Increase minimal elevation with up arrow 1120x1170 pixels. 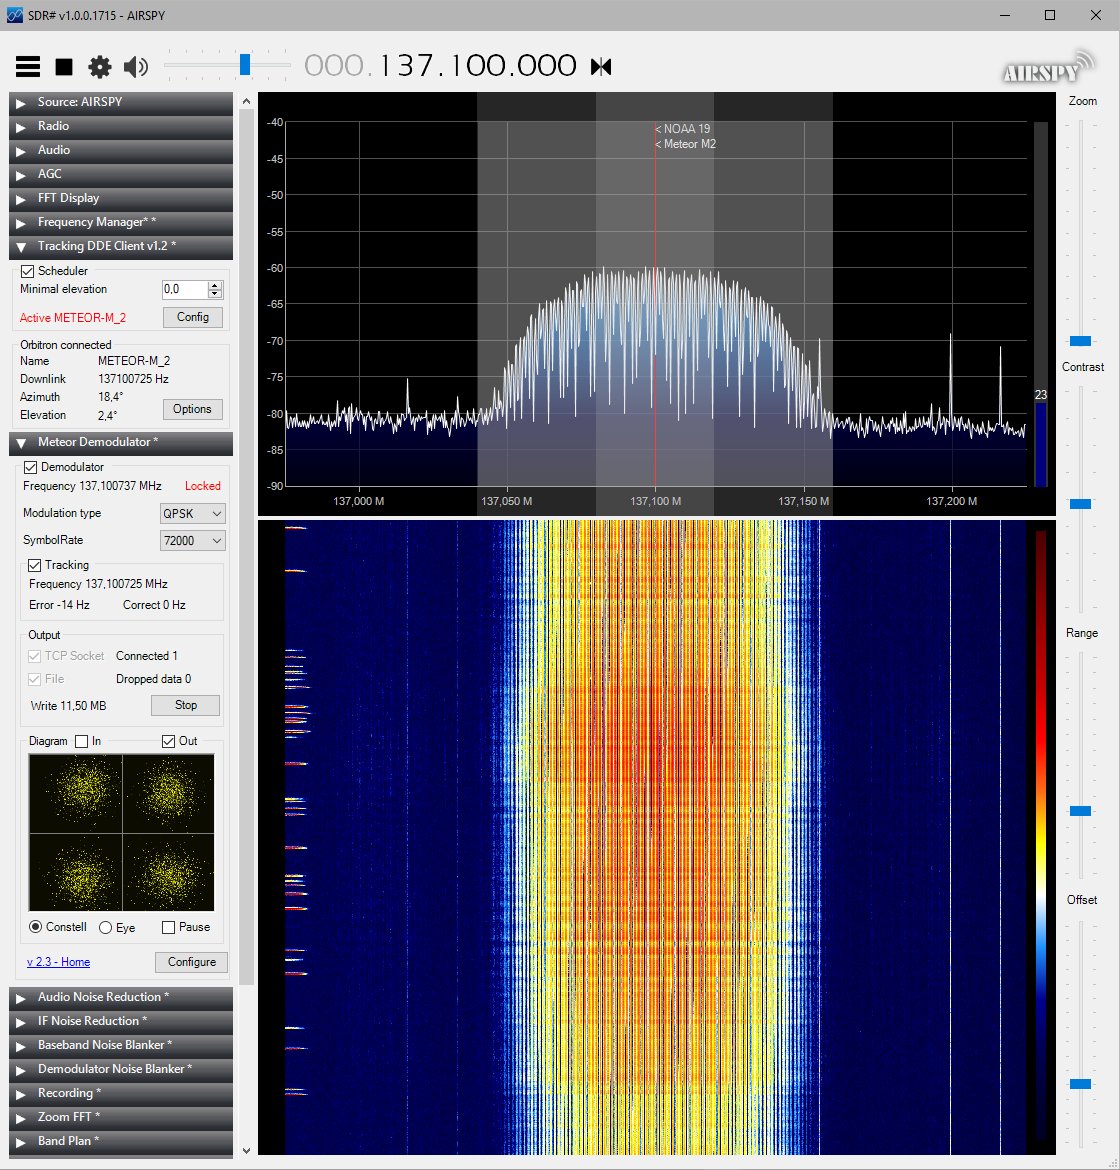[x=216, y=285]
